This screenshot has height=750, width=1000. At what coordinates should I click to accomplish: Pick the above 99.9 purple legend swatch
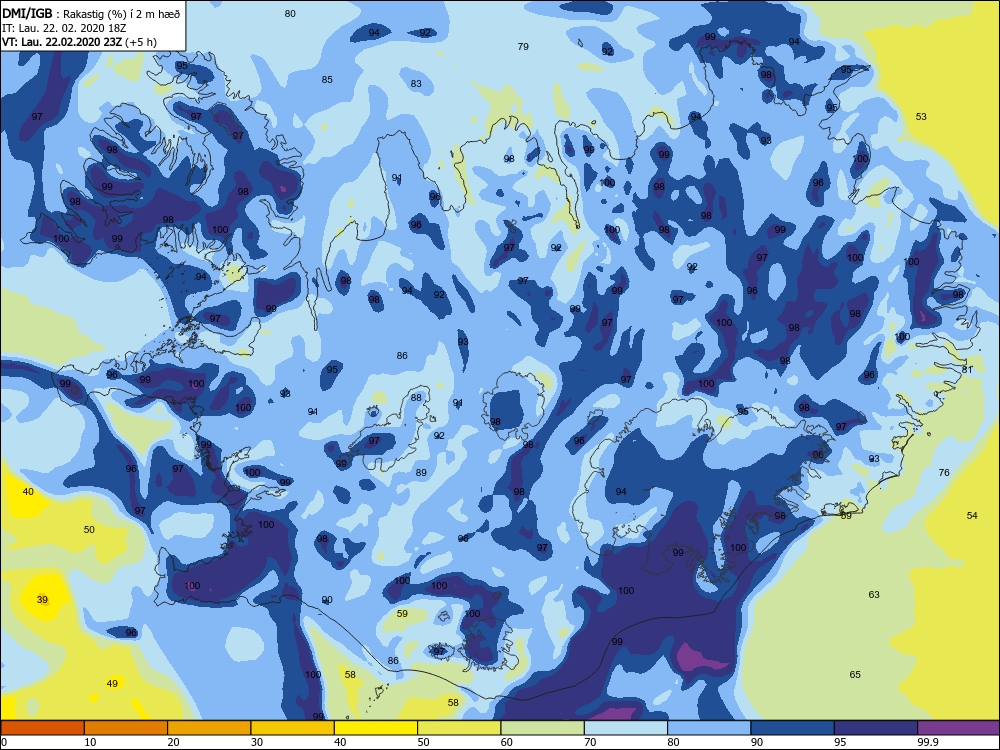click(x=959, y=728)
